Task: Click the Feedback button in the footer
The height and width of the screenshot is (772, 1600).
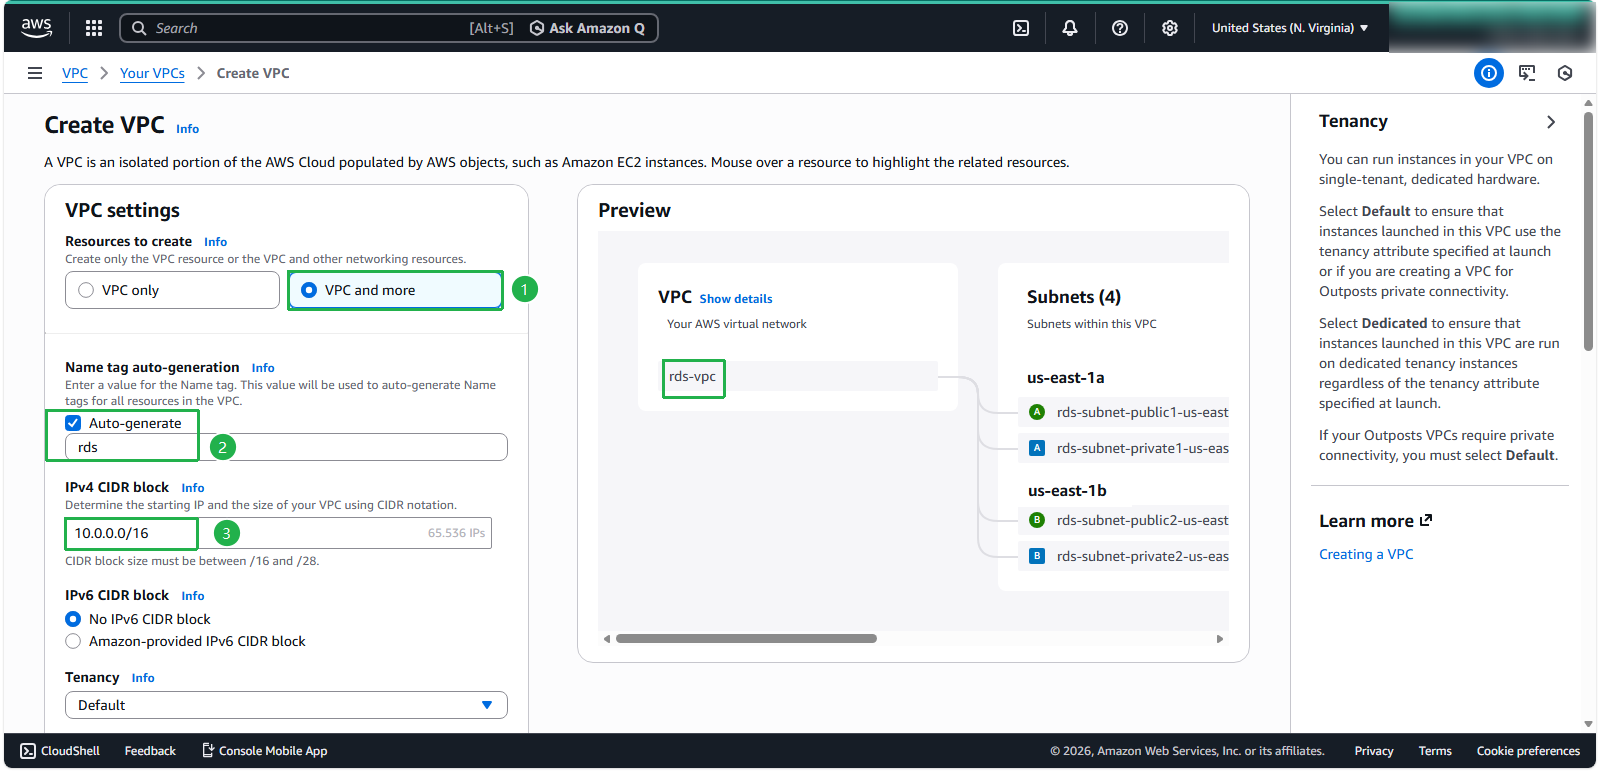Action: point(150,751)
